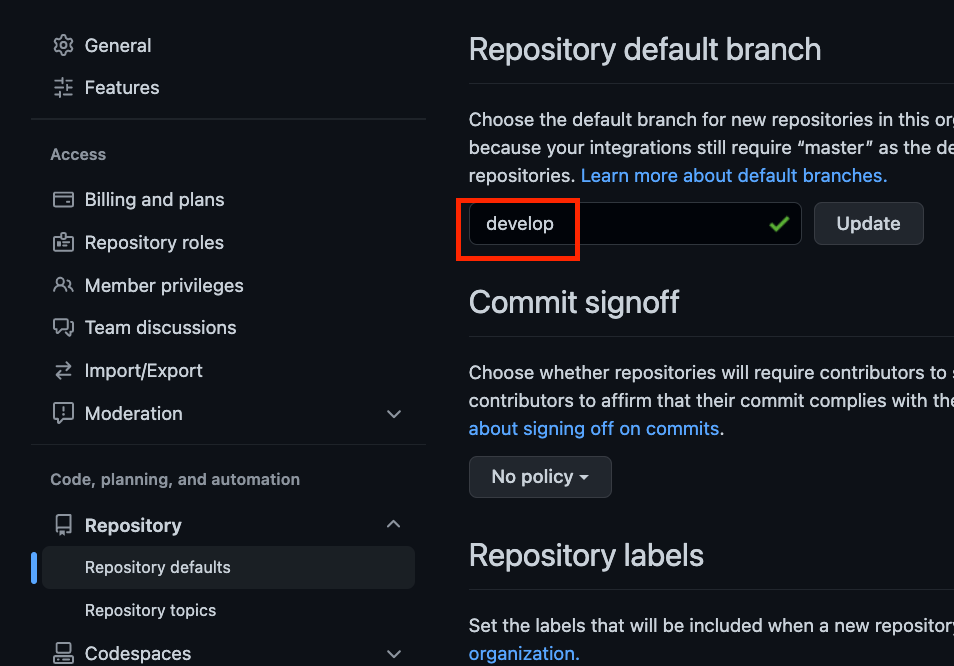Click the Codespaces icon in sidebar
Image resolution: width=954 pixels, height=666 pixels.
(x=63, y=653)
